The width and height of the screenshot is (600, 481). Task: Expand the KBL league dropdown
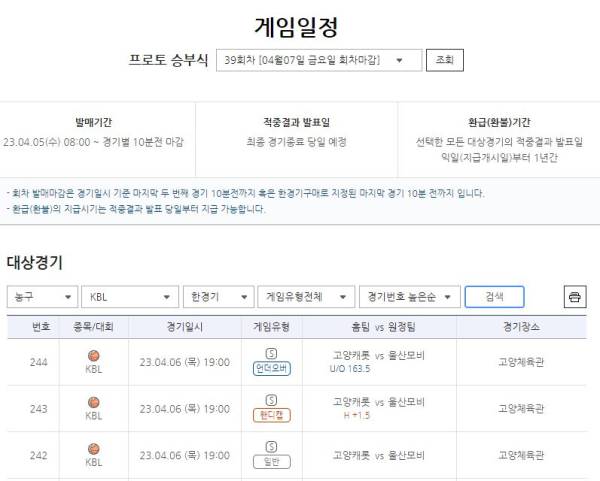click(130, 297)
